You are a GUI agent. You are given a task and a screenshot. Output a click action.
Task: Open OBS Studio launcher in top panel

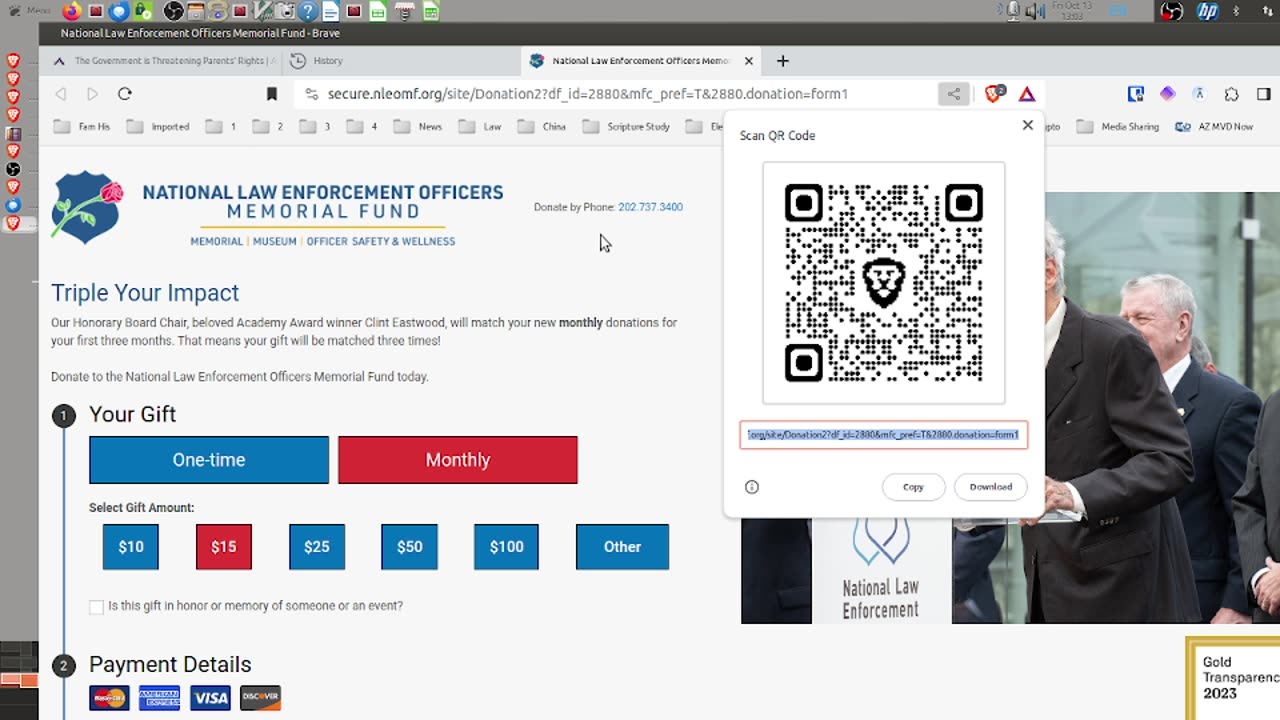click(x=173, y=11)
